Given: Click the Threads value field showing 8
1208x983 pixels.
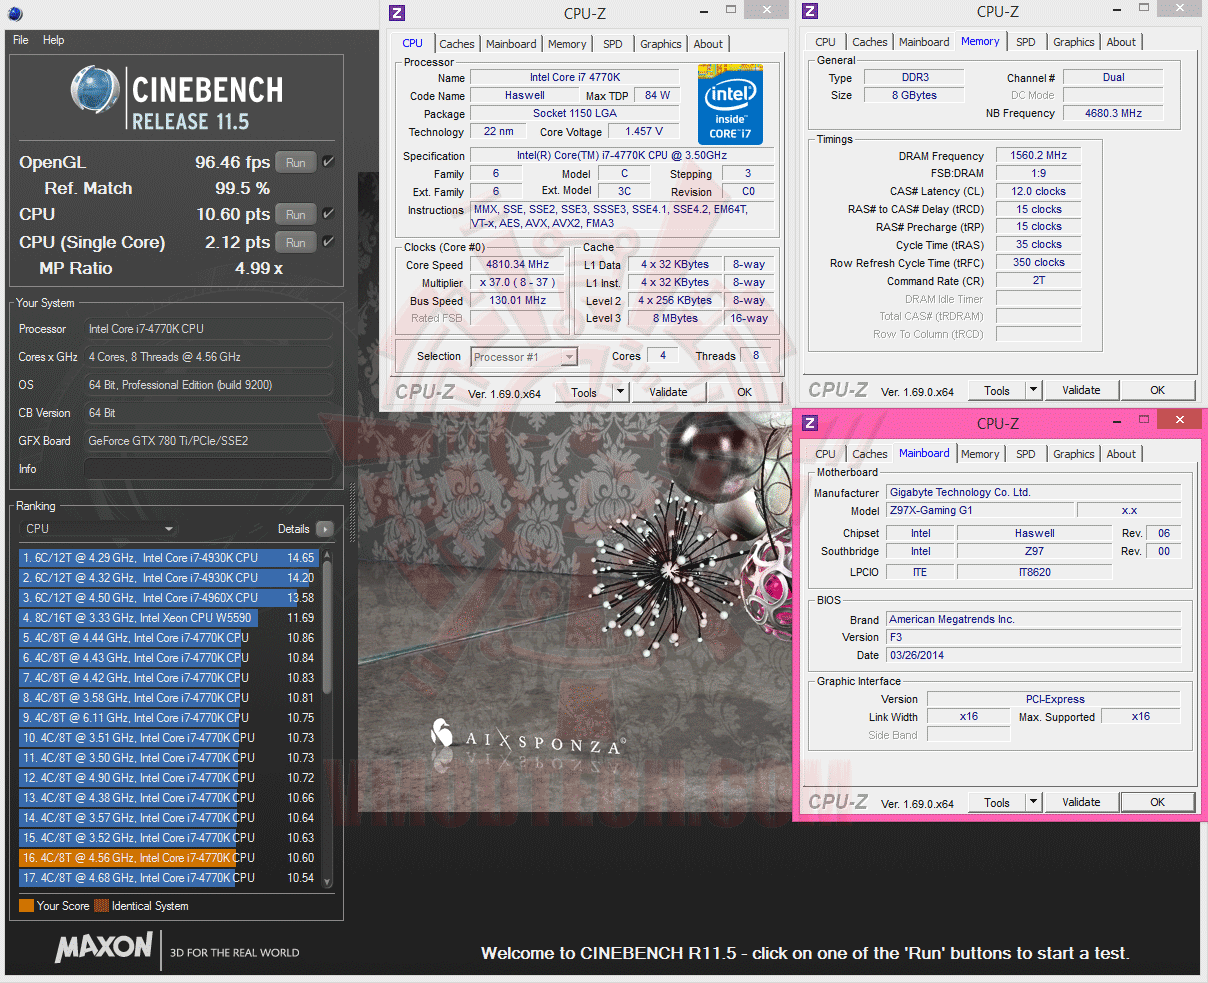Looking at the screenshot, I should coord(756,356).
